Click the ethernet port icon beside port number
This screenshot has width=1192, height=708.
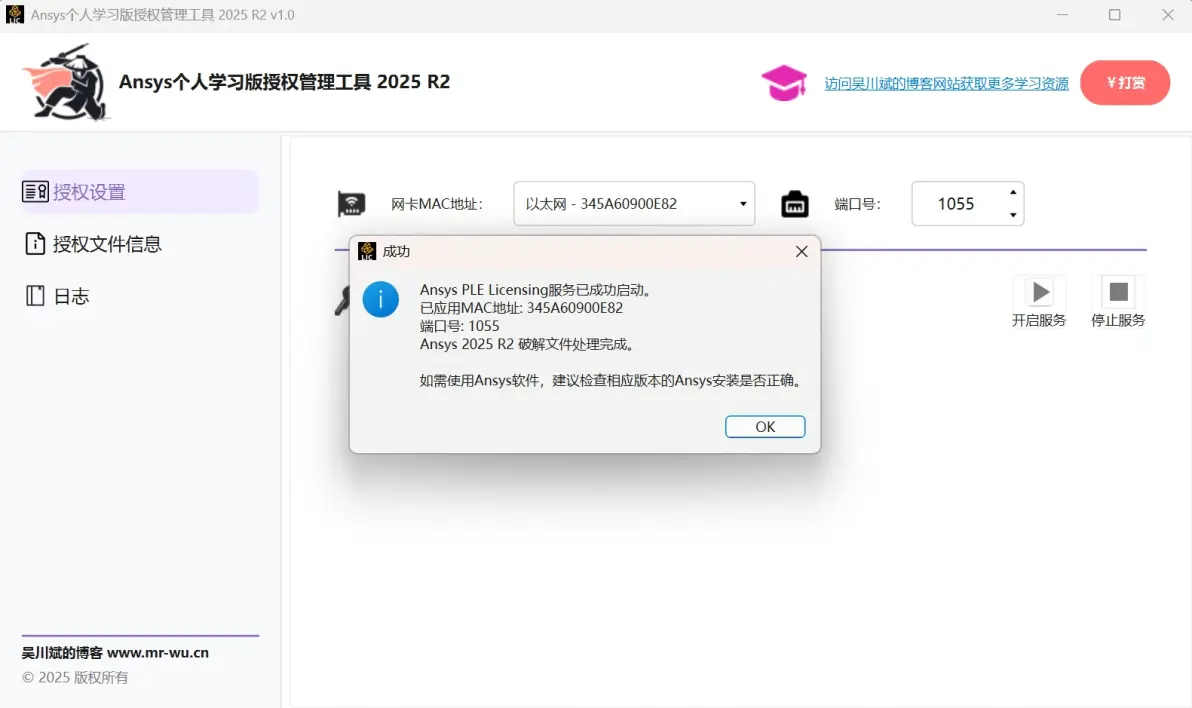794,204
